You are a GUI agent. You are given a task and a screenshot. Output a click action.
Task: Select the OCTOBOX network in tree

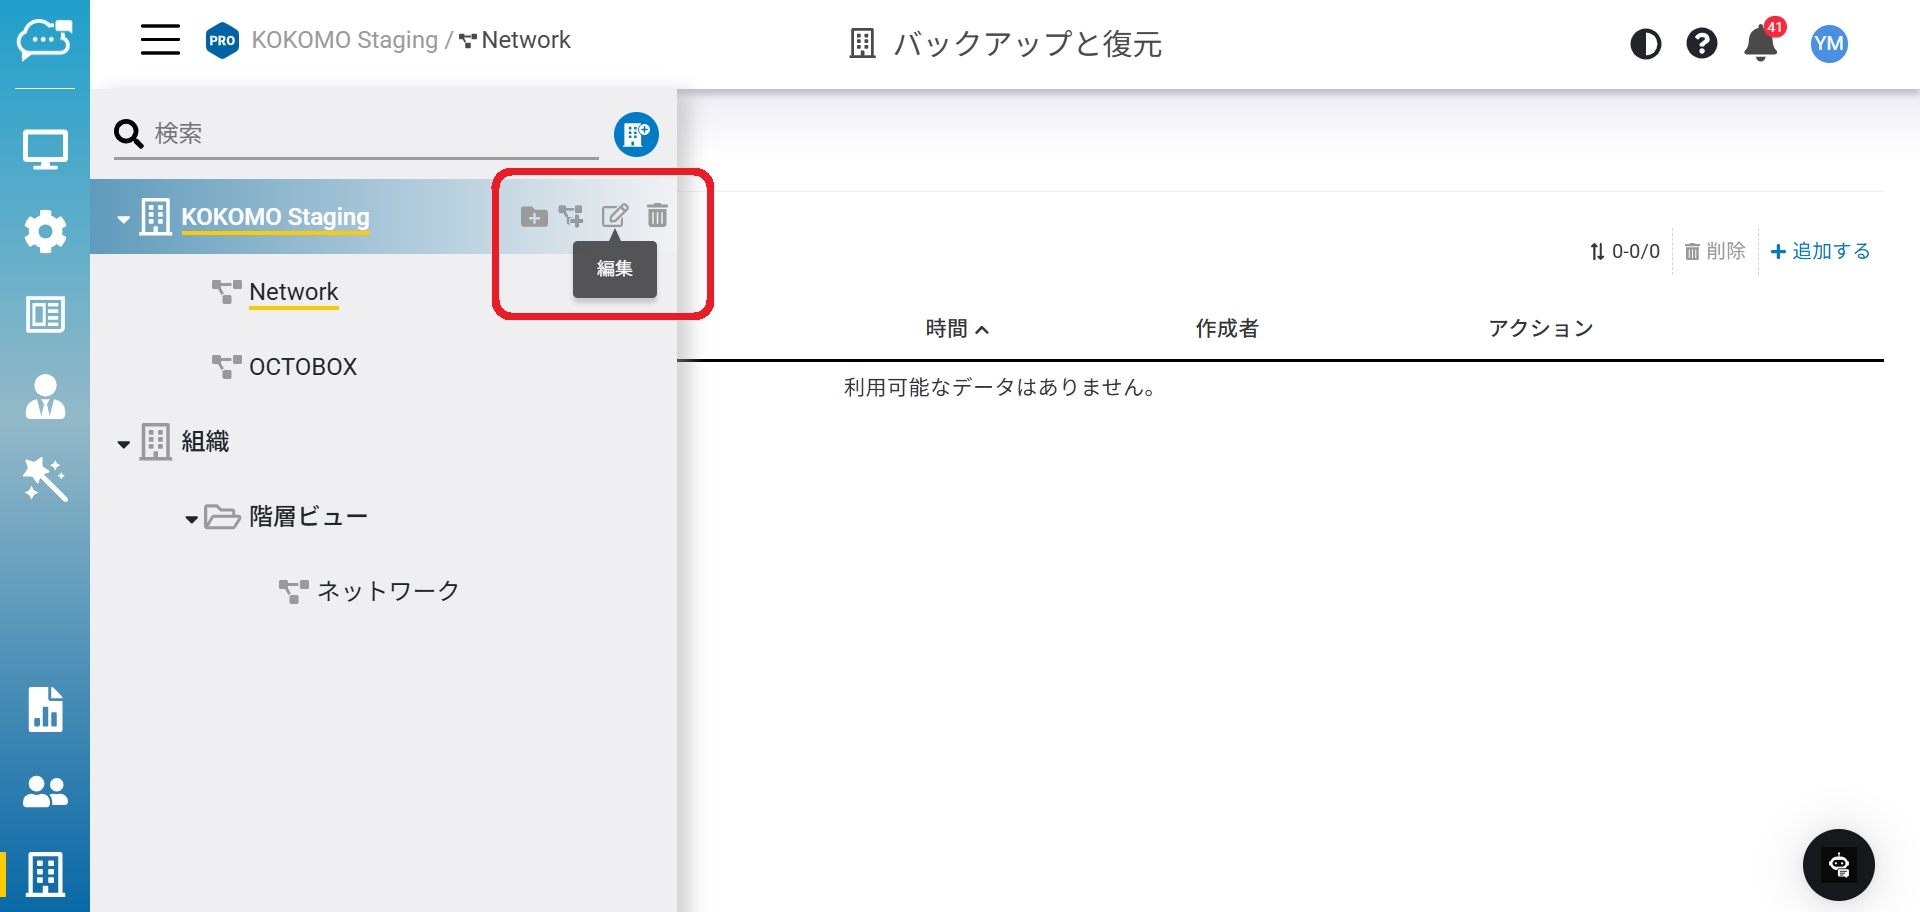pos(302,367)
